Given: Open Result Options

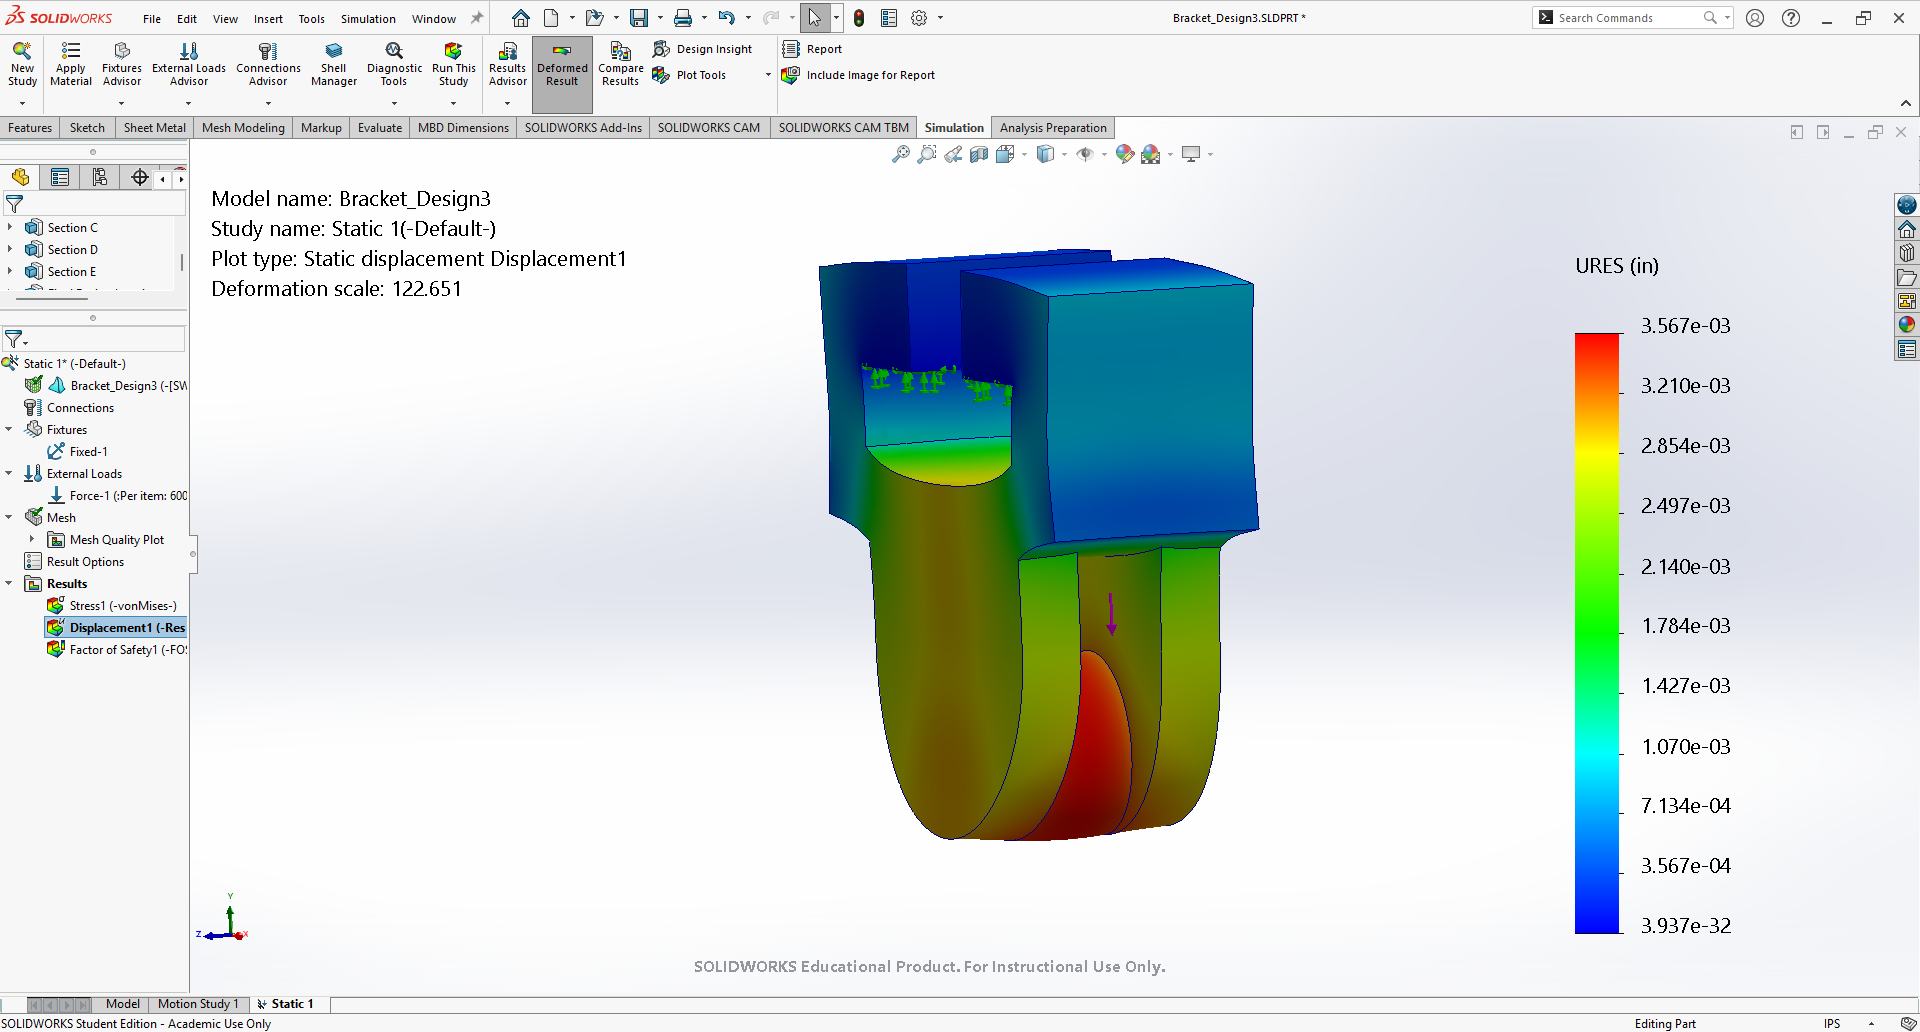Looking at the screenshot, I should pyautogui.click(x=75, y=562).
